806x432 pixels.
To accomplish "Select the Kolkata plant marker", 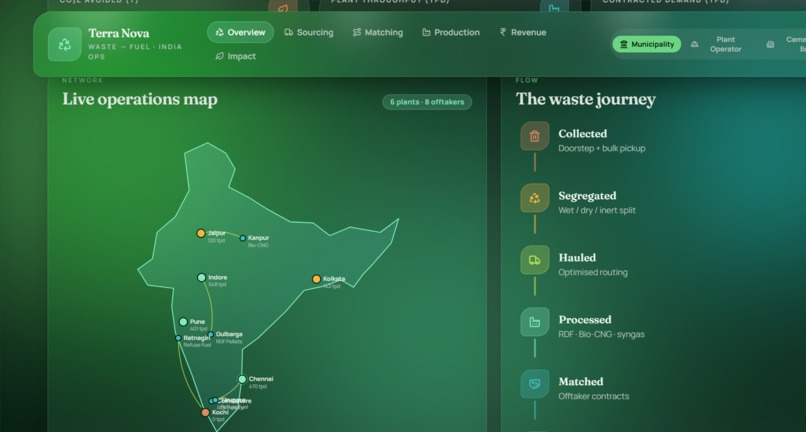I will pyautogui.click(x=317, y=279).
